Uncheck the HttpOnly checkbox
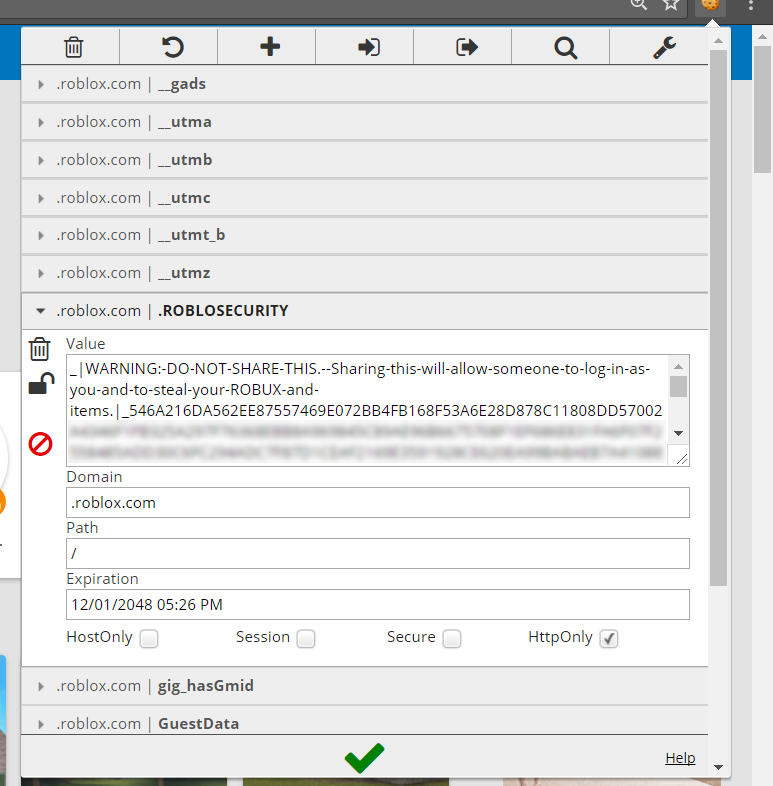Screen dimensions: 773x786 click(x=609, y=639)
